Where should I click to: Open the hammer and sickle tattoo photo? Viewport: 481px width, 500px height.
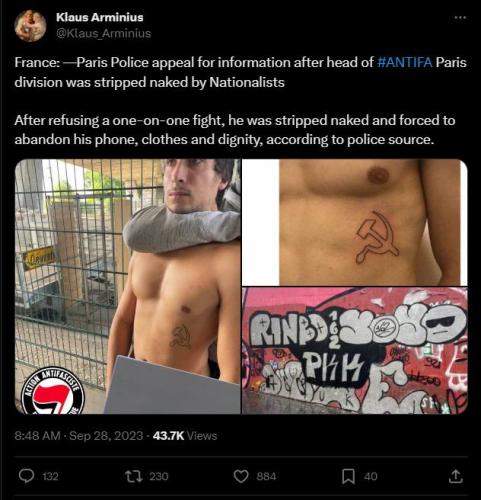click(355, 222)
